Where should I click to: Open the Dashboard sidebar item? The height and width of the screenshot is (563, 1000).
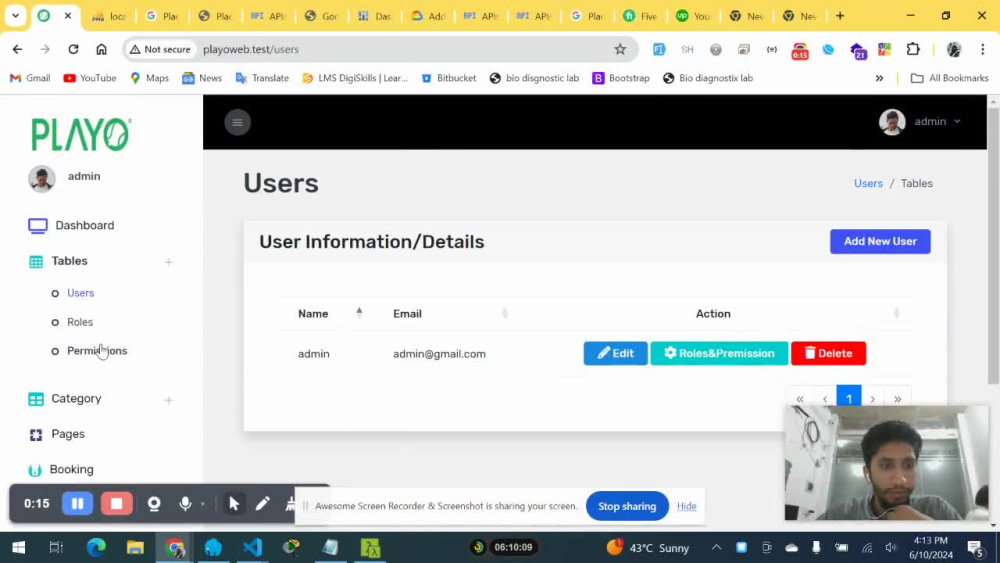click(71, 226)
